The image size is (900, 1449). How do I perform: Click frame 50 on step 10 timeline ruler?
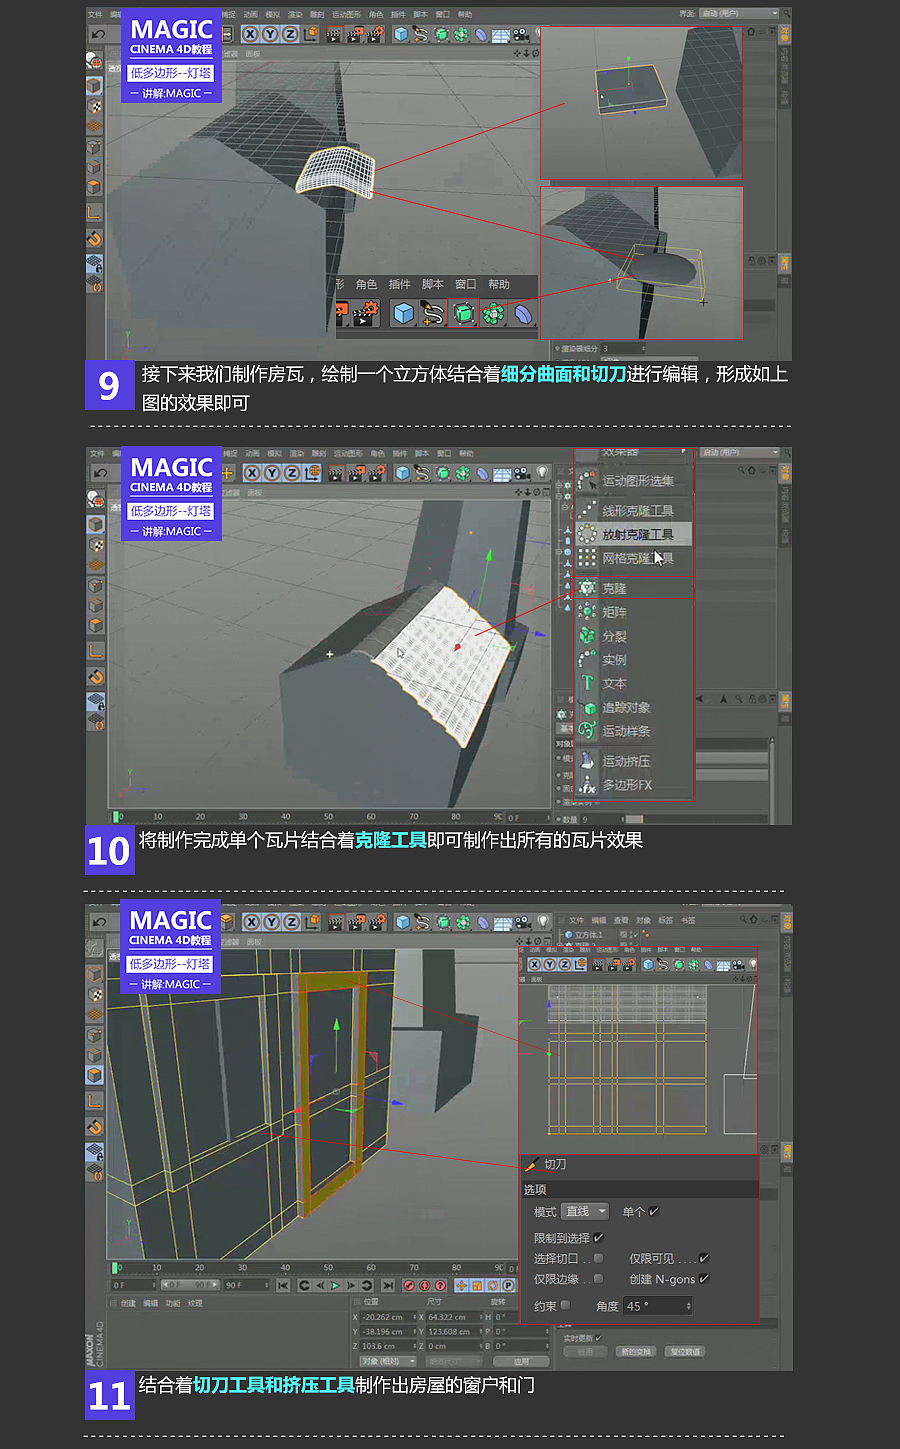(x=328, y=817)
